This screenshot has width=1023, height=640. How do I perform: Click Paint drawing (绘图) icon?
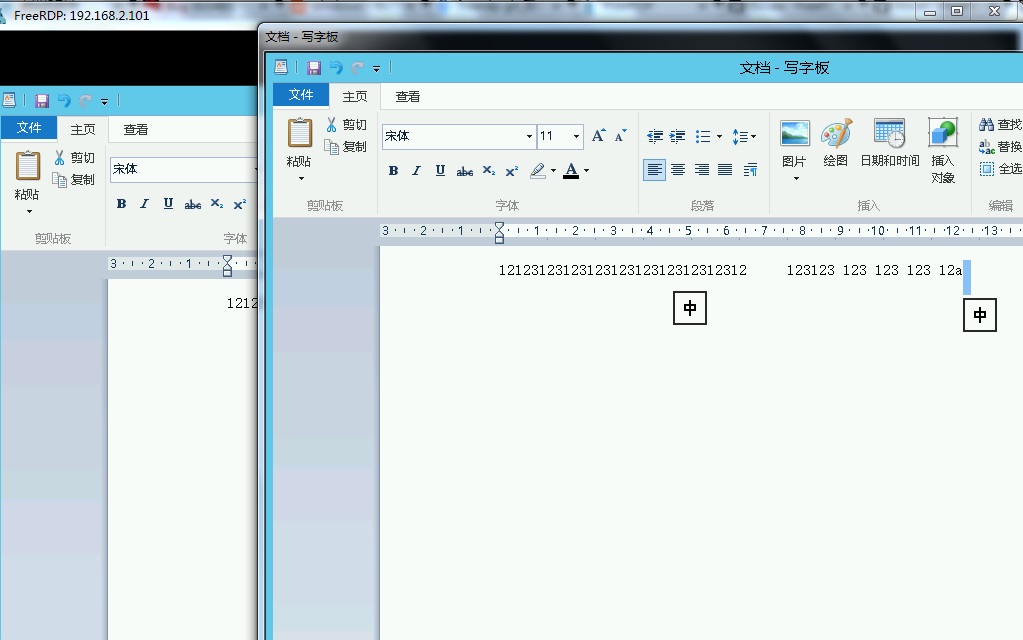tap(836, 133)
